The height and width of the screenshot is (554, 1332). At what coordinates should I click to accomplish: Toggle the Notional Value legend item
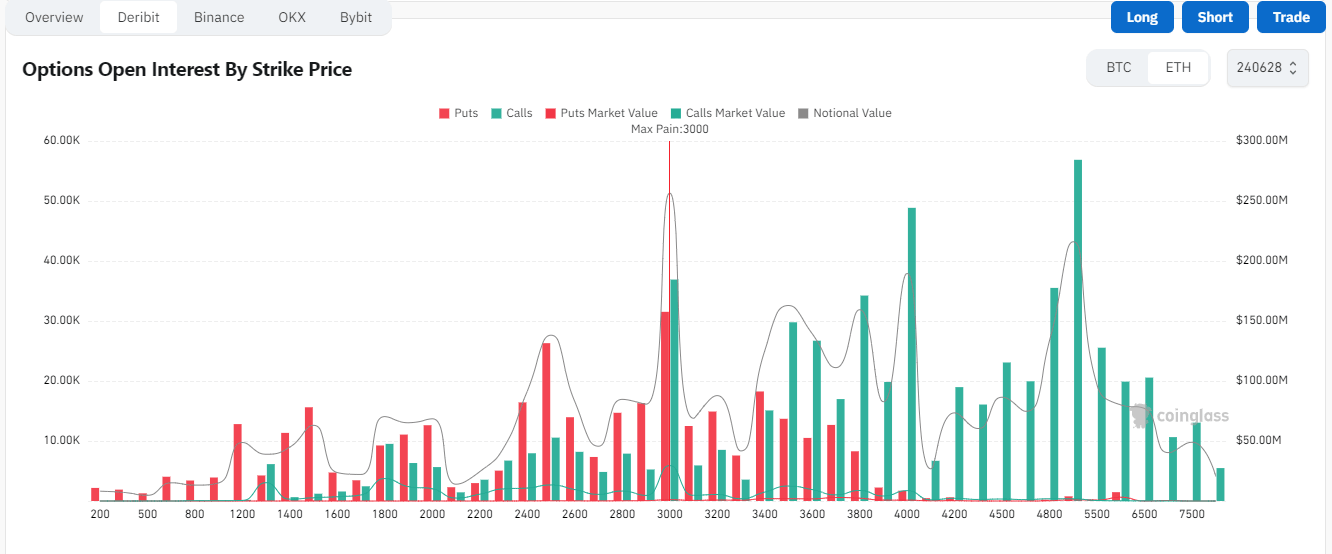pos(844,113)
